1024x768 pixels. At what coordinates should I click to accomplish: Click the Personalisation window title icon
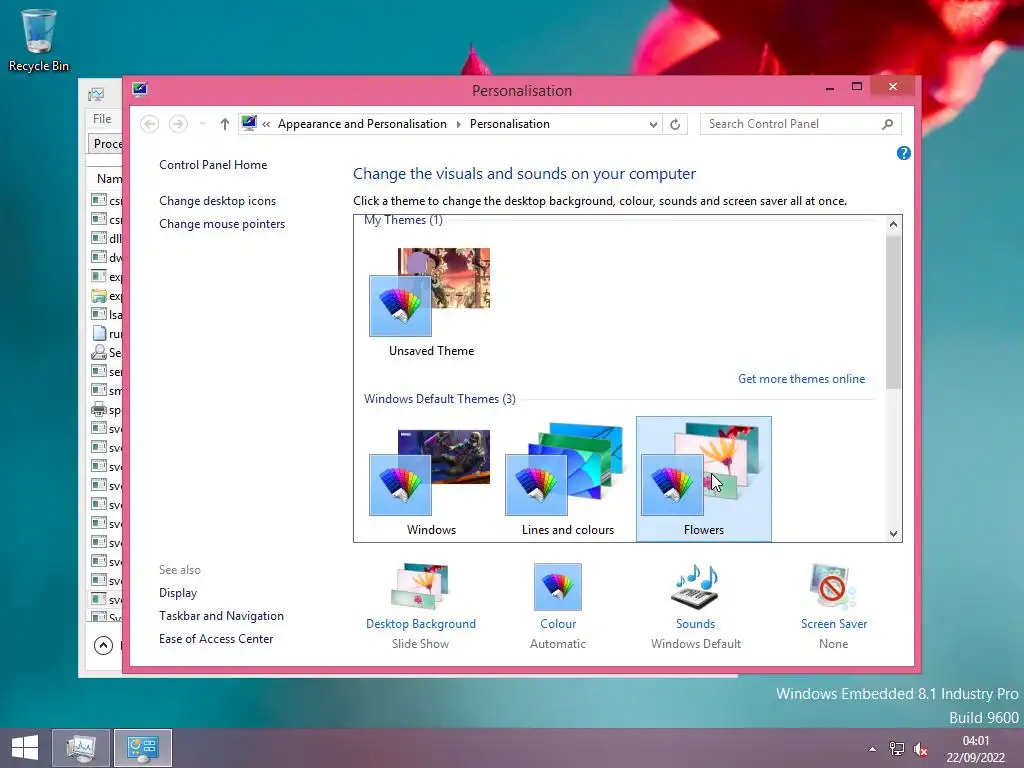(140, 89)
